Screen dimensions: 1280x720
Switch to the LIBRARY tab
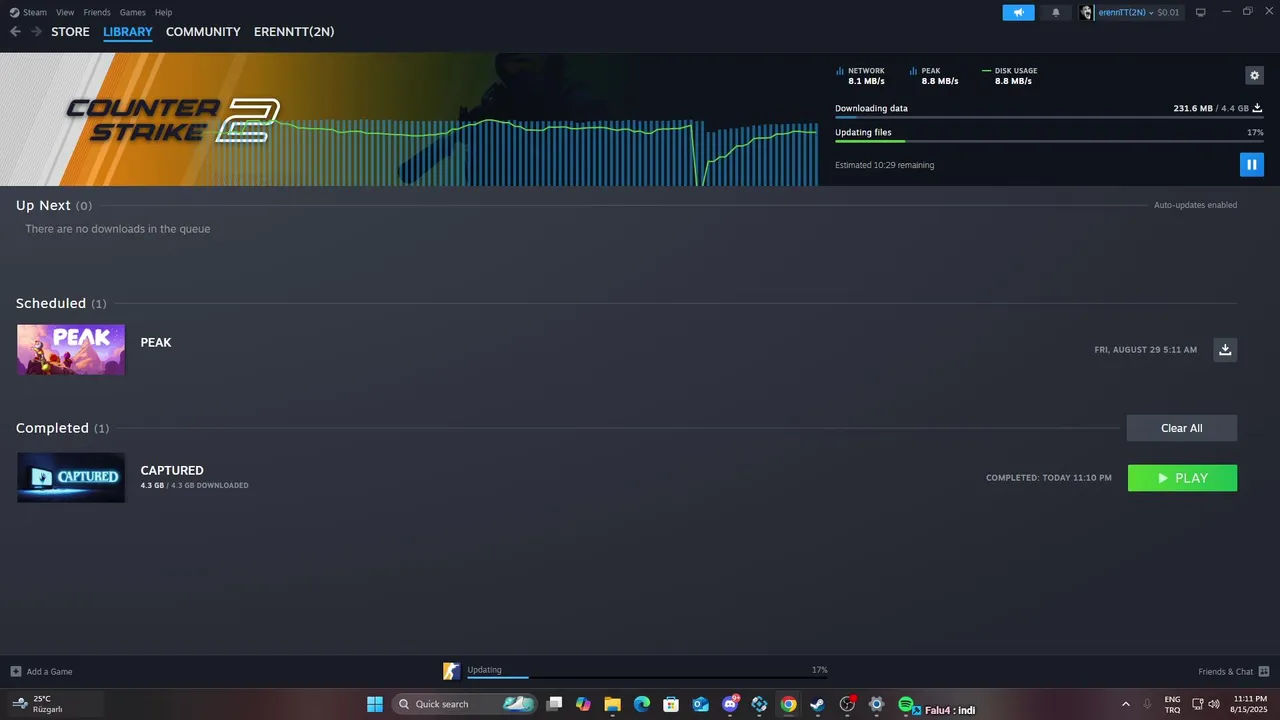point(128,32)
